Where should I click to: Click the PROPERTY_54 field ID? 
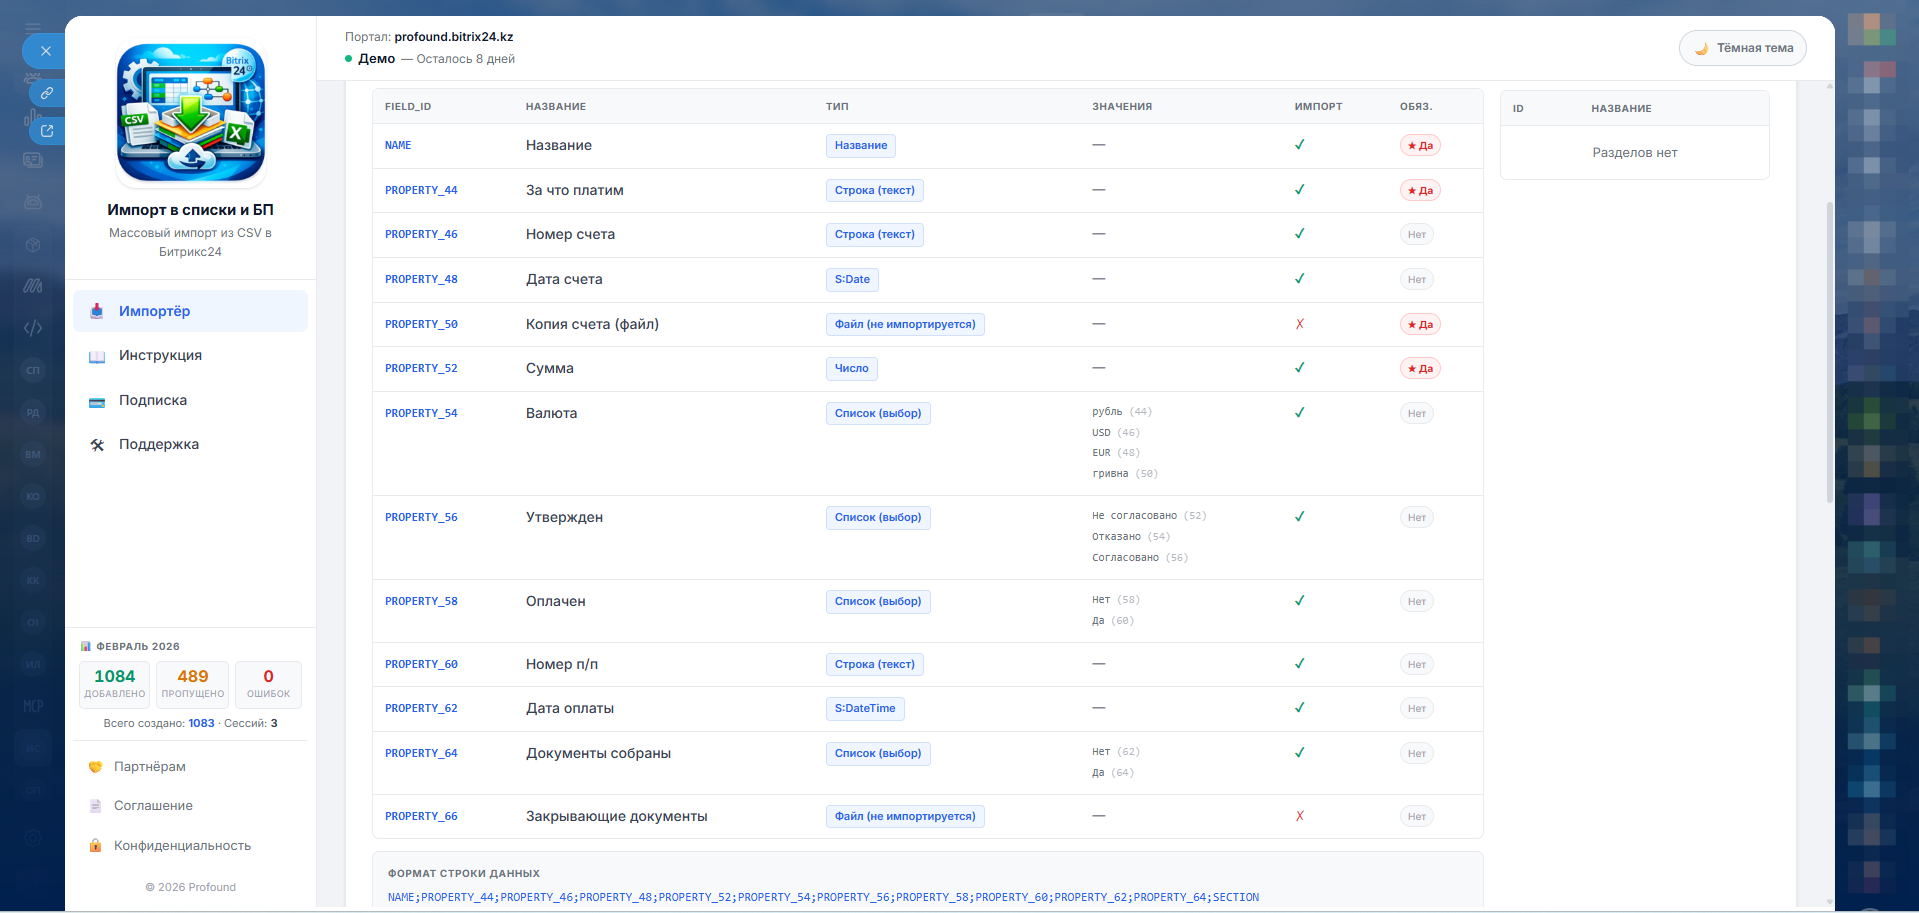point(421,413)
